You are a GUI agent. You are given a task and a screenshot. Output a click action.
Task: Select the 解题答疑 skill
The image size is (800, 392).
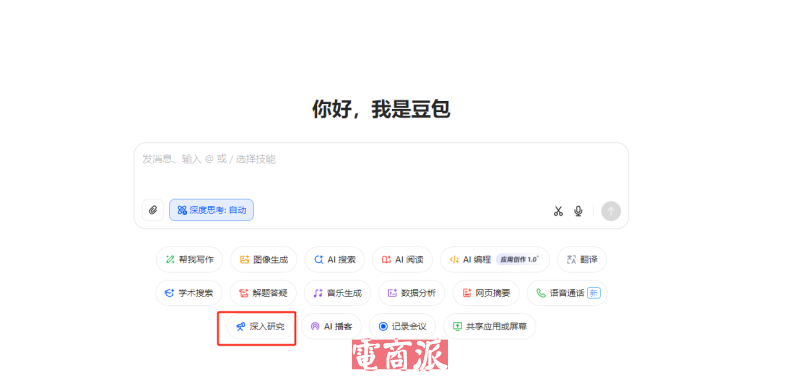[263, 293]
